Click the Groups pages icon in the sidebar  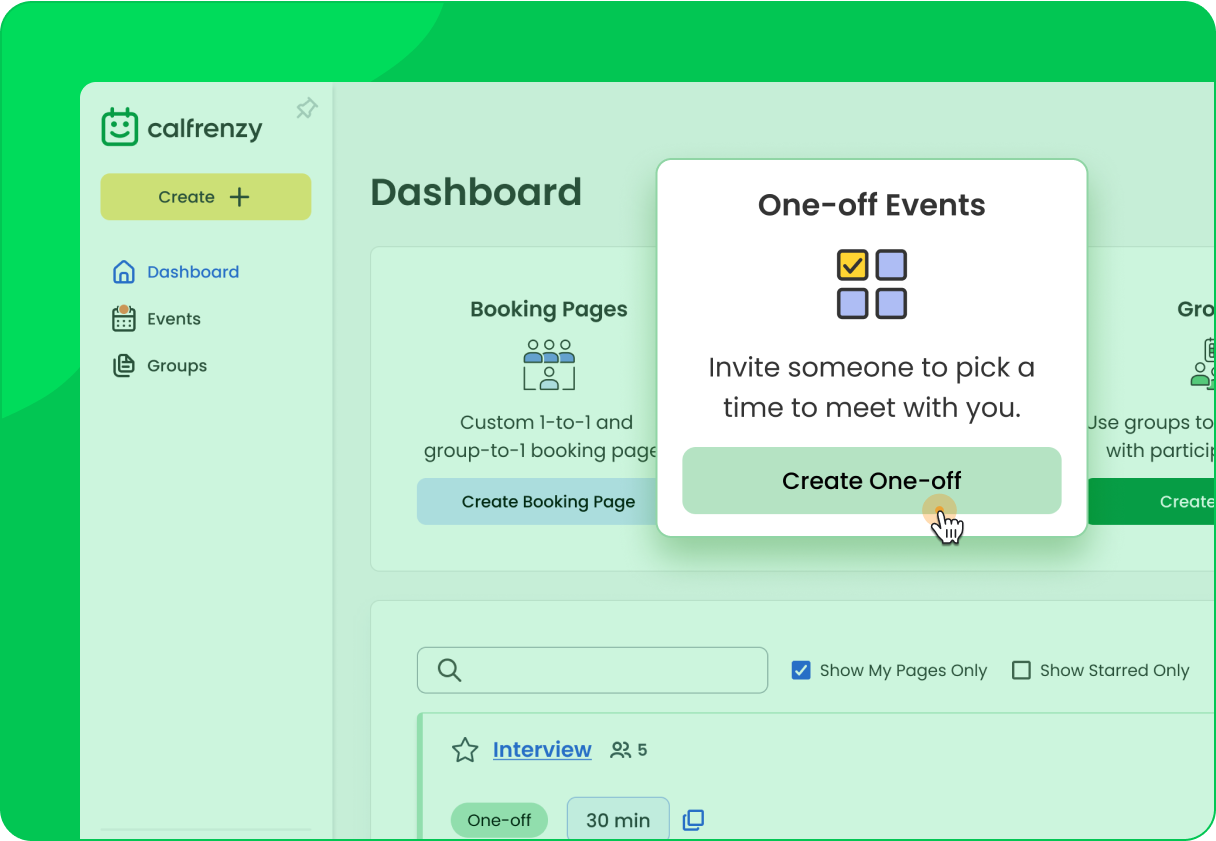tap(122, 365)
